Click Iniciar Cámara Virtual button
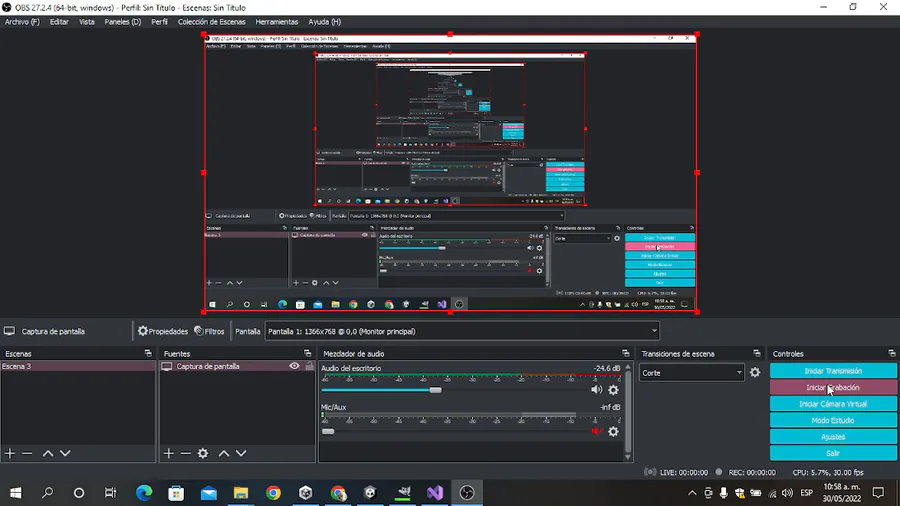Image resolution: width=900 pixels, height=506 pixels. click(x=833, y=404)
